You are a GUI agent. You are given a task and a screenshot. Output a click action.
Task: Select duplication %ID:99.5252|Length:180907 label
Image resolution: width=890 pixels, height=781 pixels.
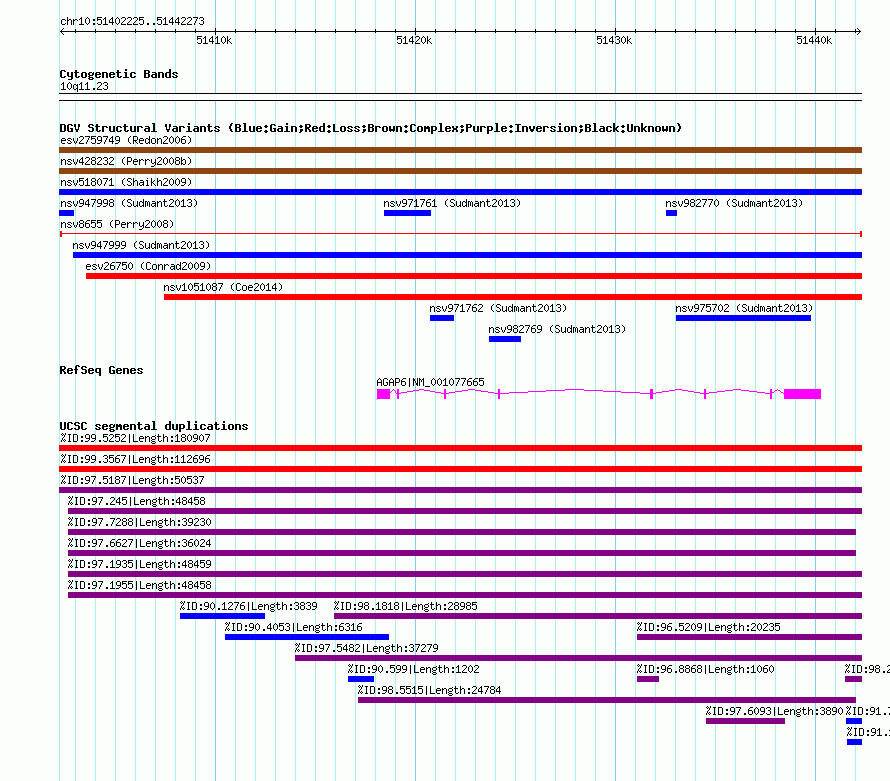coord(135,438)
